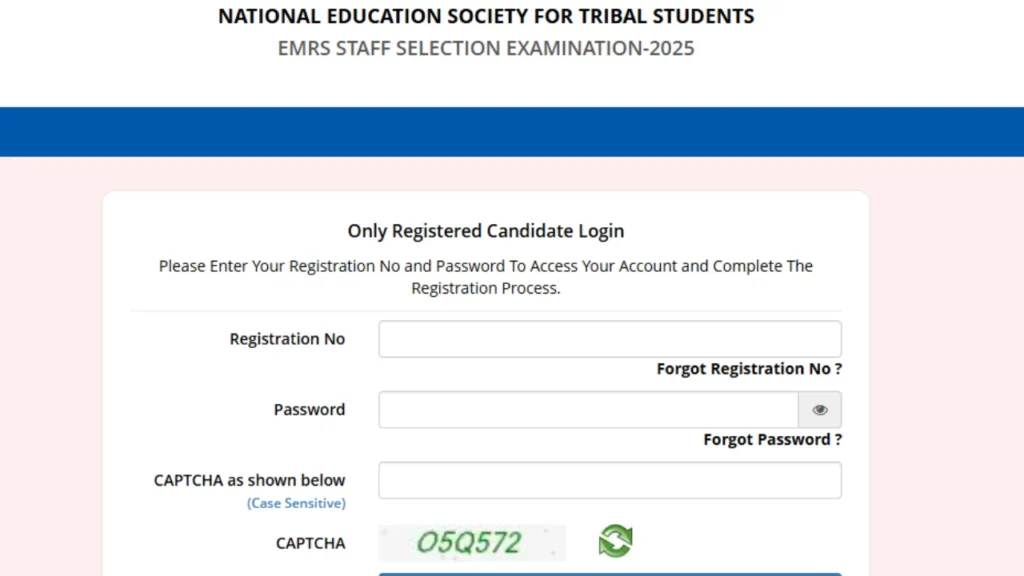Click the blue navigation bar at the top
Viewport: 1024px width, 576px height.
[512, 130]
